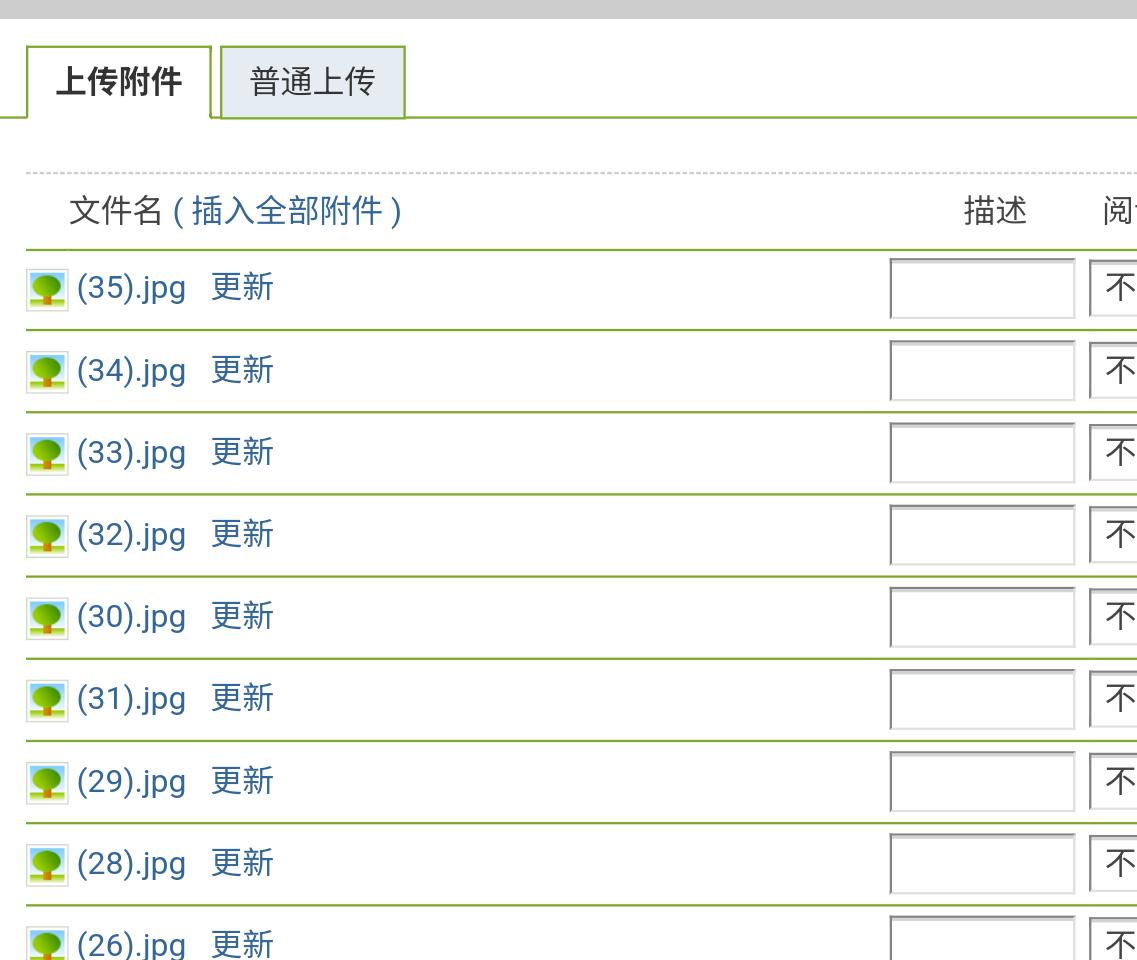Screen dimensions: 1137x960
Task: Open the read-permission dropdown for (35).jpg
Action: 1114,289
